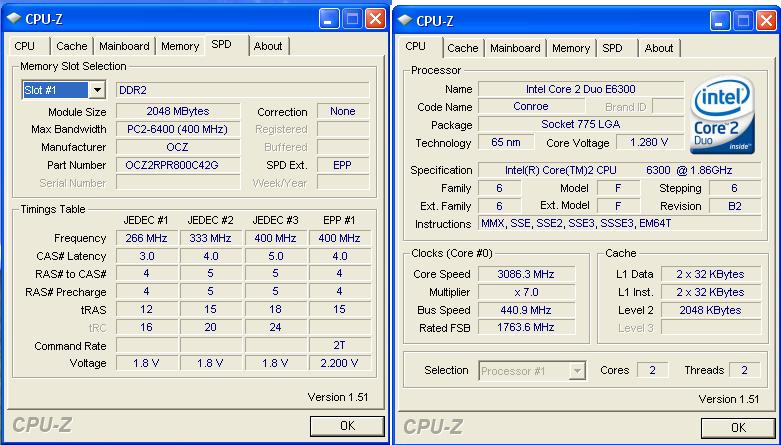Image resolution: width=781 pixels, height=445 pixels.
Task: Click the JEDEC #1 tRAS value 12
Action: click(146, 309)
